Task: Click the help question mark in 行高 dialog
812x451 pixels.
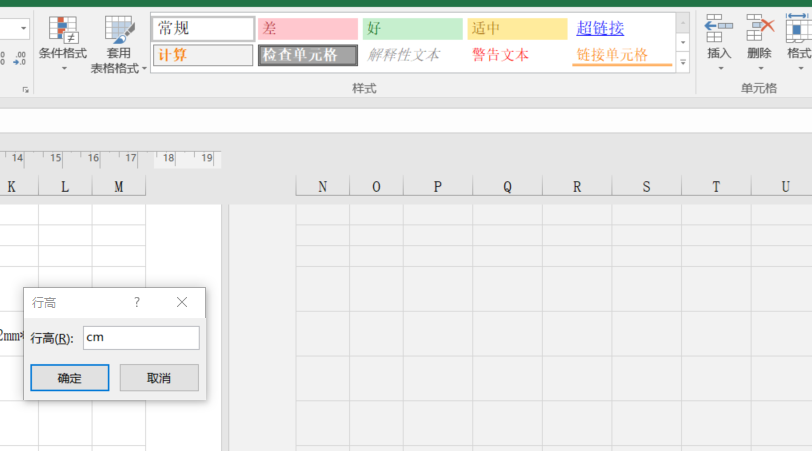Action: click(x=137, y=302)
